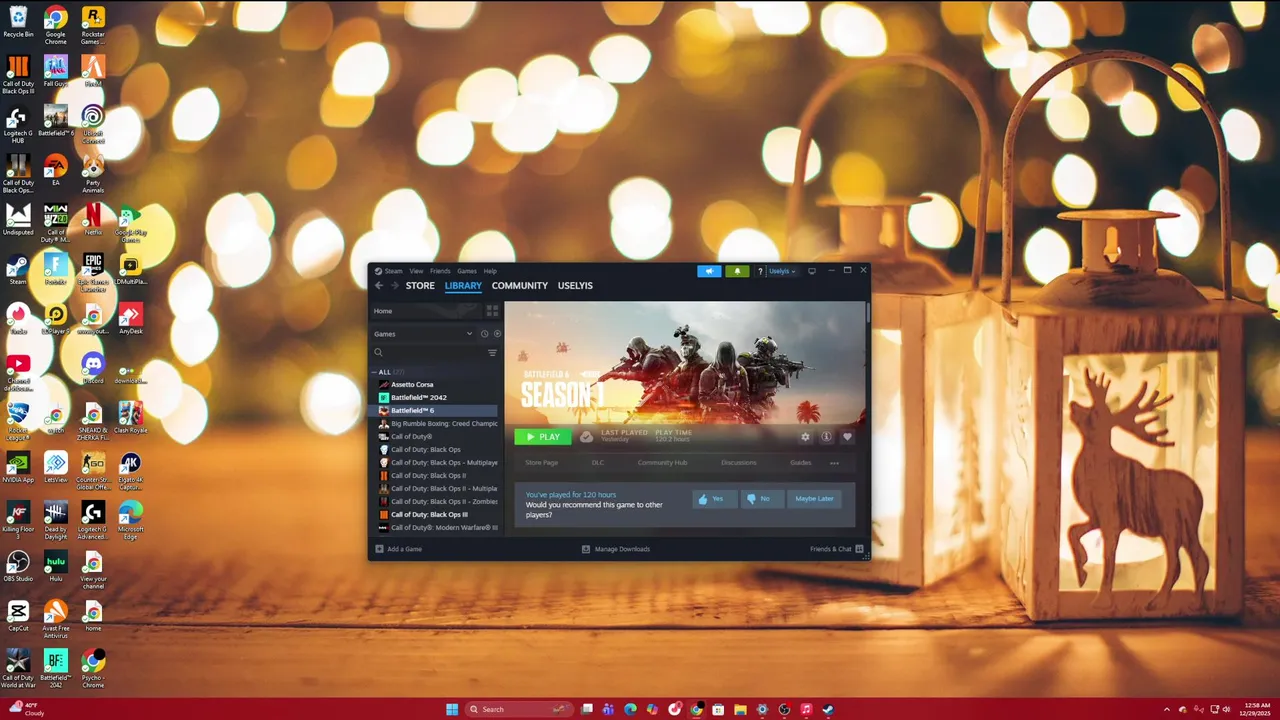Open the Recycle Bin desktop icon
Screen dimensions: 1280x720
tap(18, 22)
